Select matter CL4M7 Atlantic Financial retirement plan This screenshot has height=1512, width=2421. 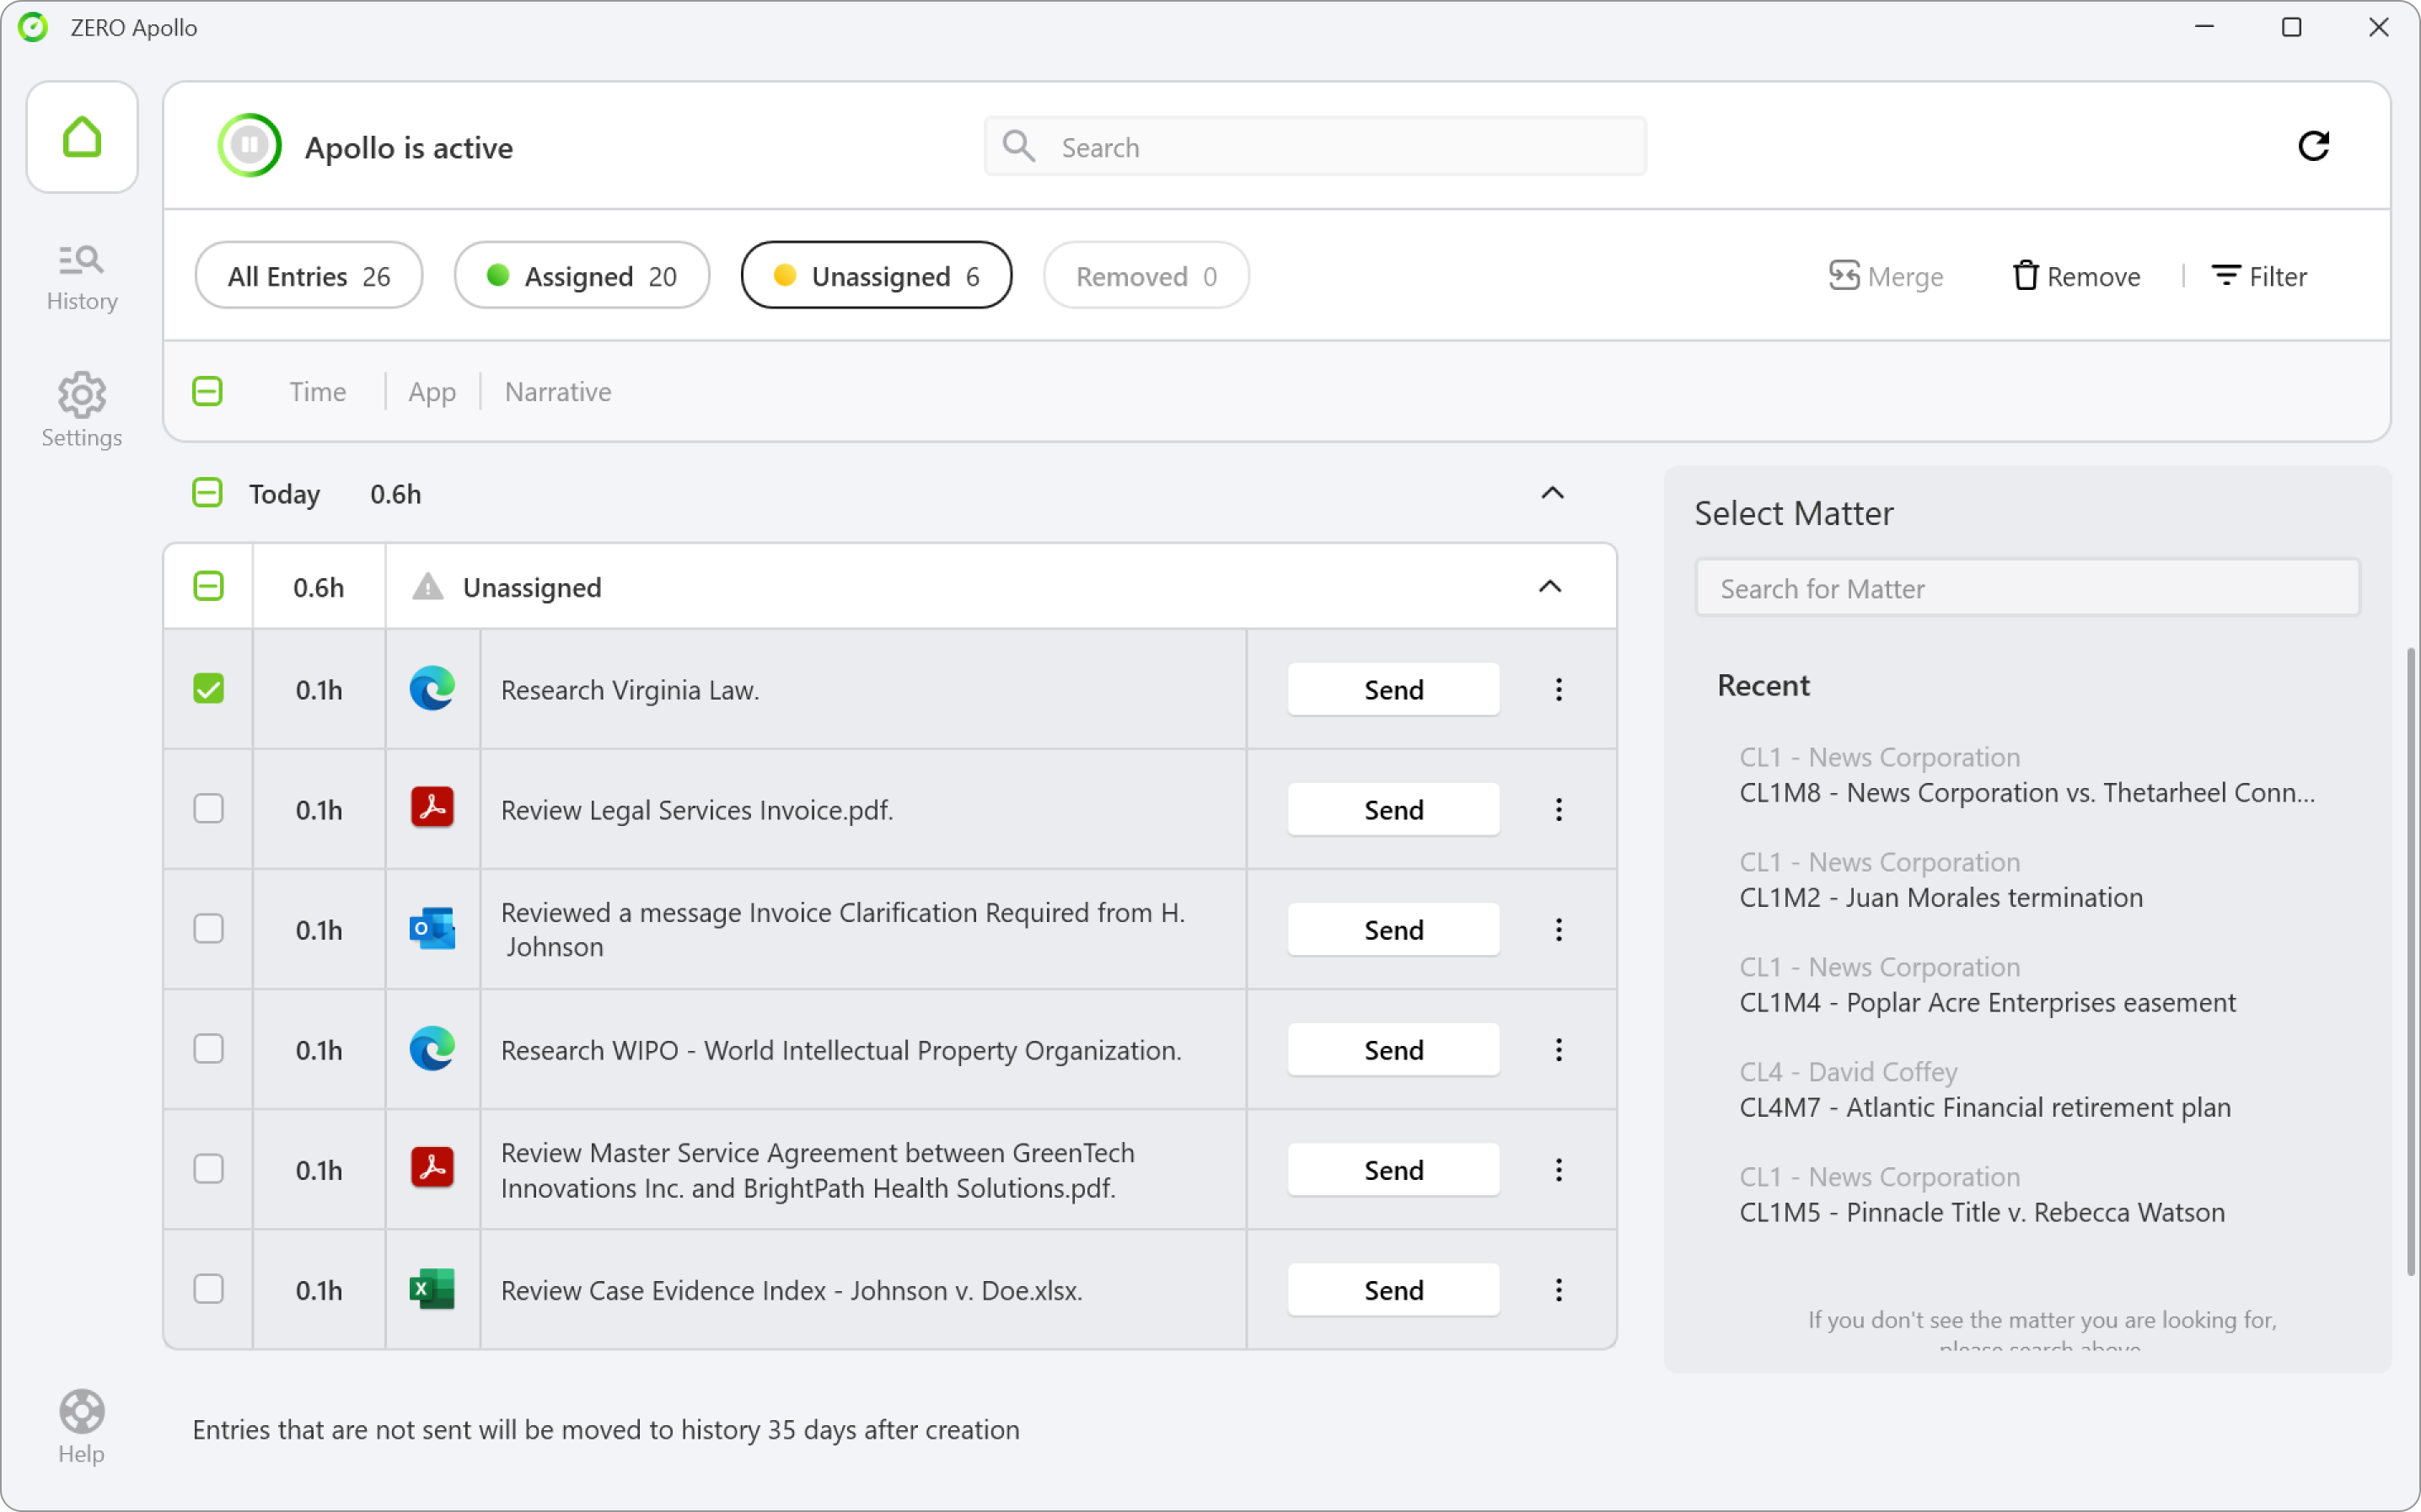[1984, 1089]
